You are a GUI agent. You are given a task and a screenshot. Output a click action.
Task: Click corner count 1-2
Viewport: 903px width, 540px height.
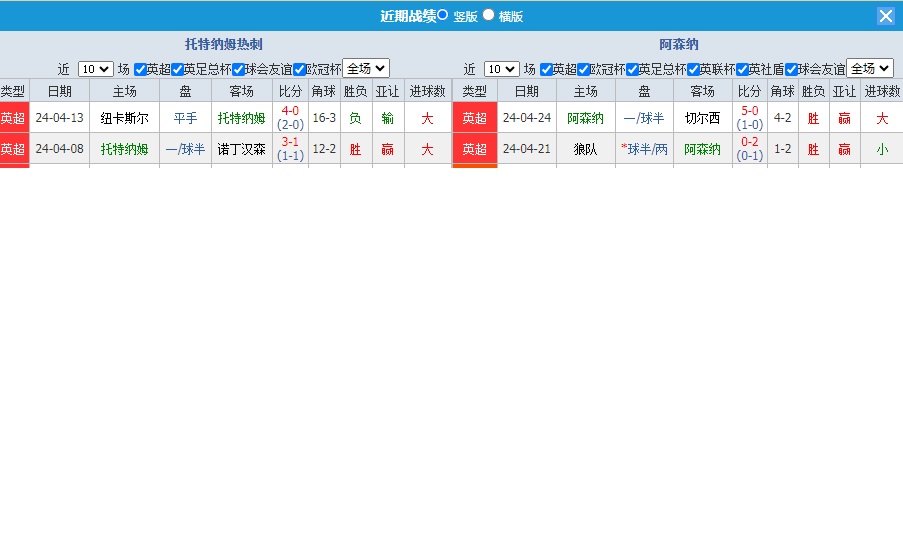[782, 149]
